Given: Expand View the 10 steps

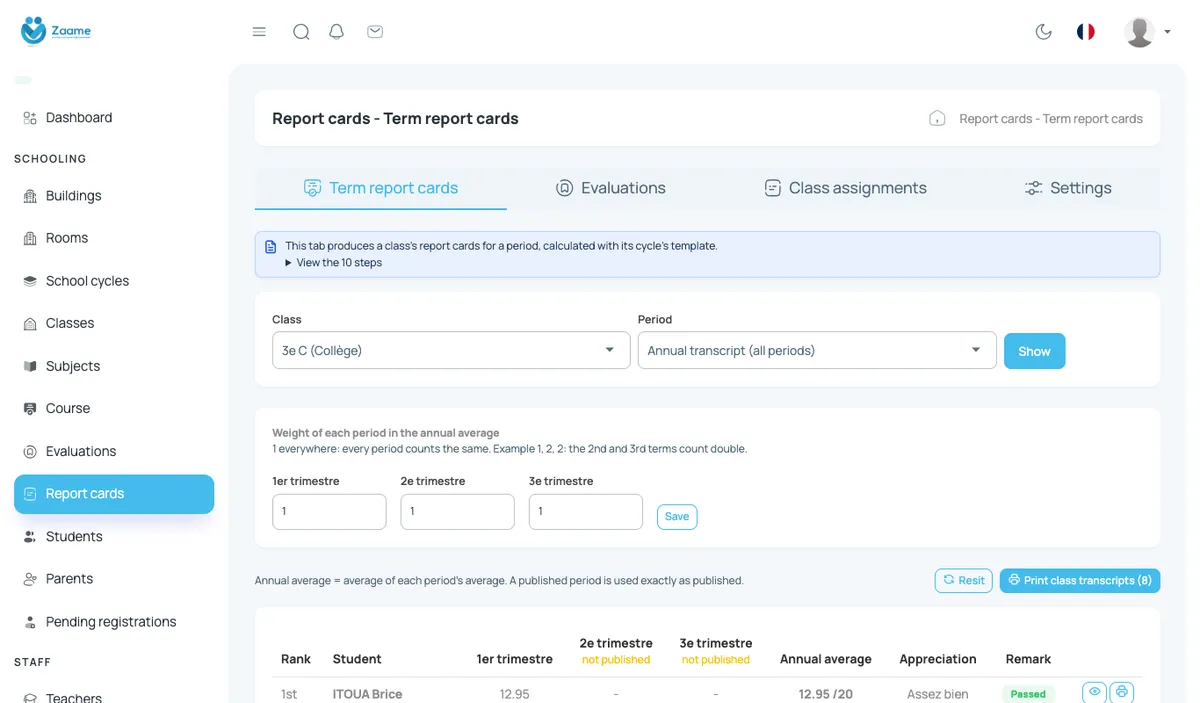Looking at the screenshot, I should click(333, 263).
